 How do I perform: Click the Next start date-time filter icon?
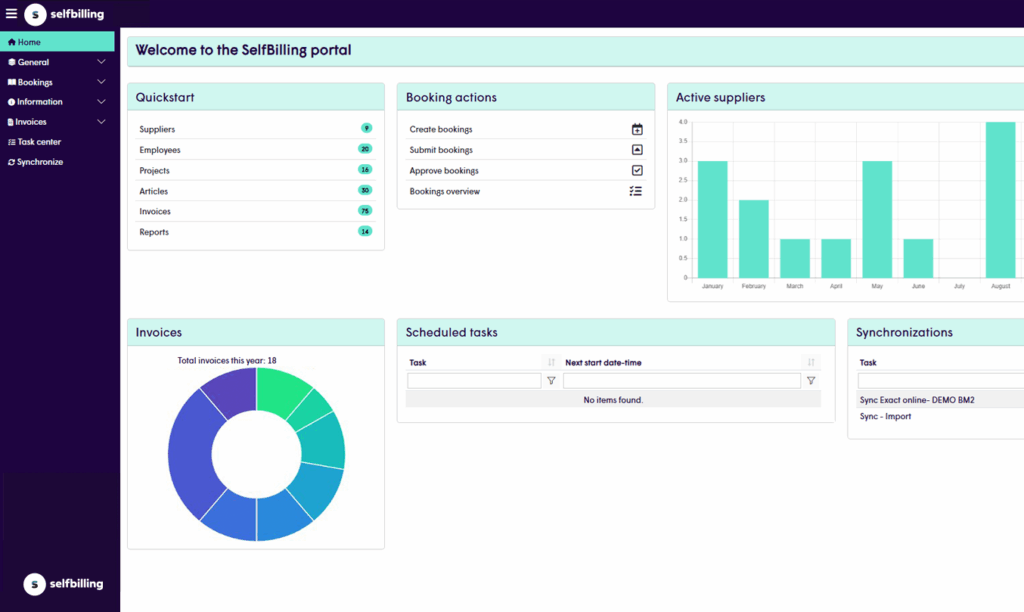(811, 381)
